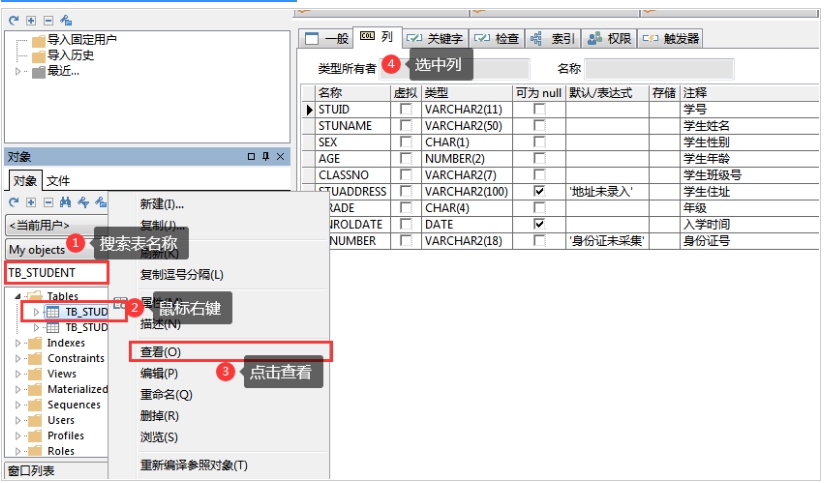Uncheck 可为 null for the DATE row
The width and height of the screenshot is (825, 483).
(539, 224)
